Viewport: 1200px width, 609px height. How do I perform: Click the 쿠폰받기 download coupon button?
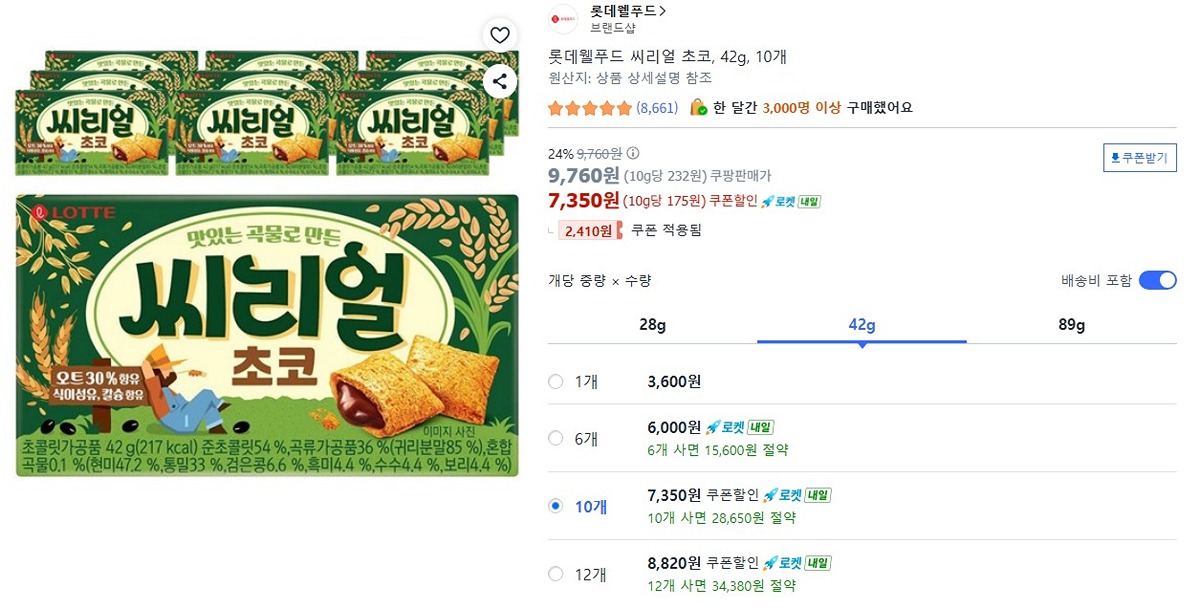(x=1140, y=158)
